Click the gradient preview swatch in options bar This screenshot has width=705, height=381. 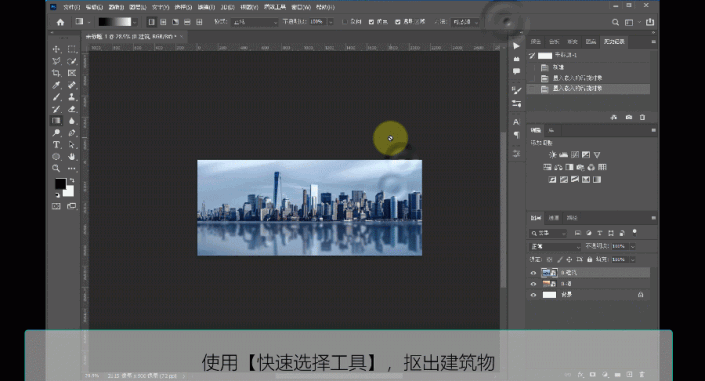coord(115,22)
